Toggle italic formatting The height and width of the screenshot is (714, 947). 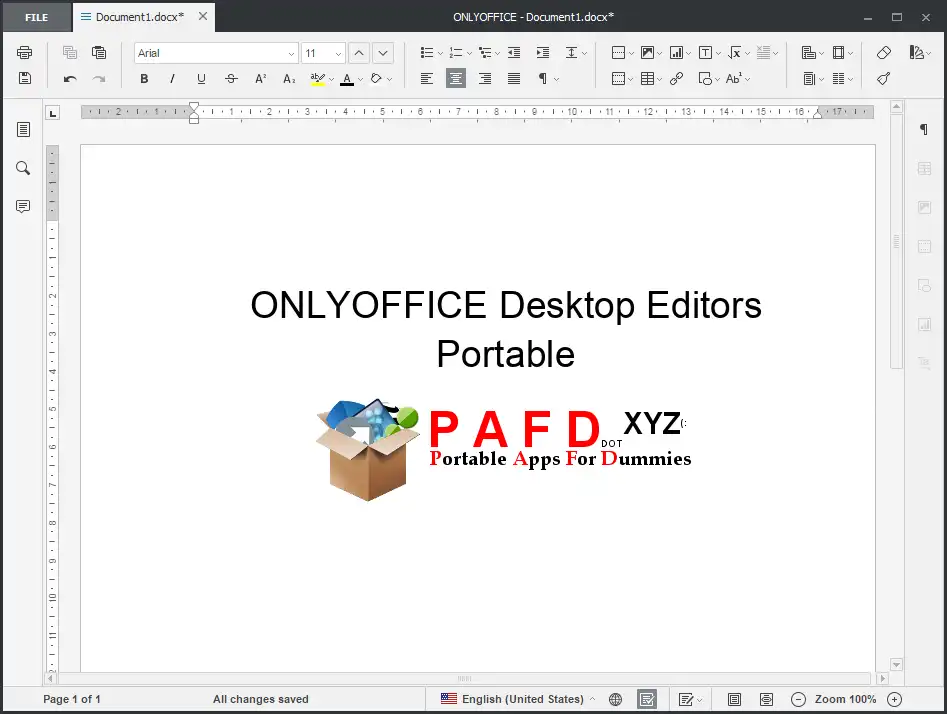[x=173, y=79]
